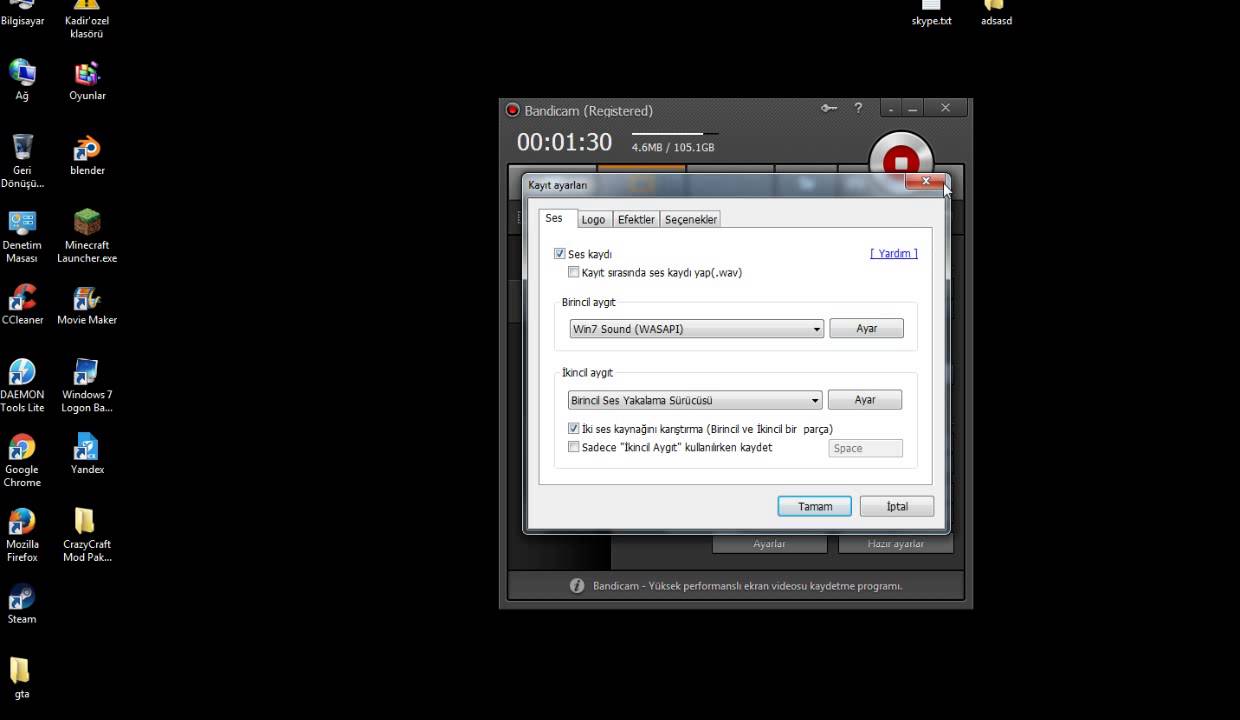Click Ayar button for İkincil aygıt
The image size is (1240, 720).
coord(865,399)
